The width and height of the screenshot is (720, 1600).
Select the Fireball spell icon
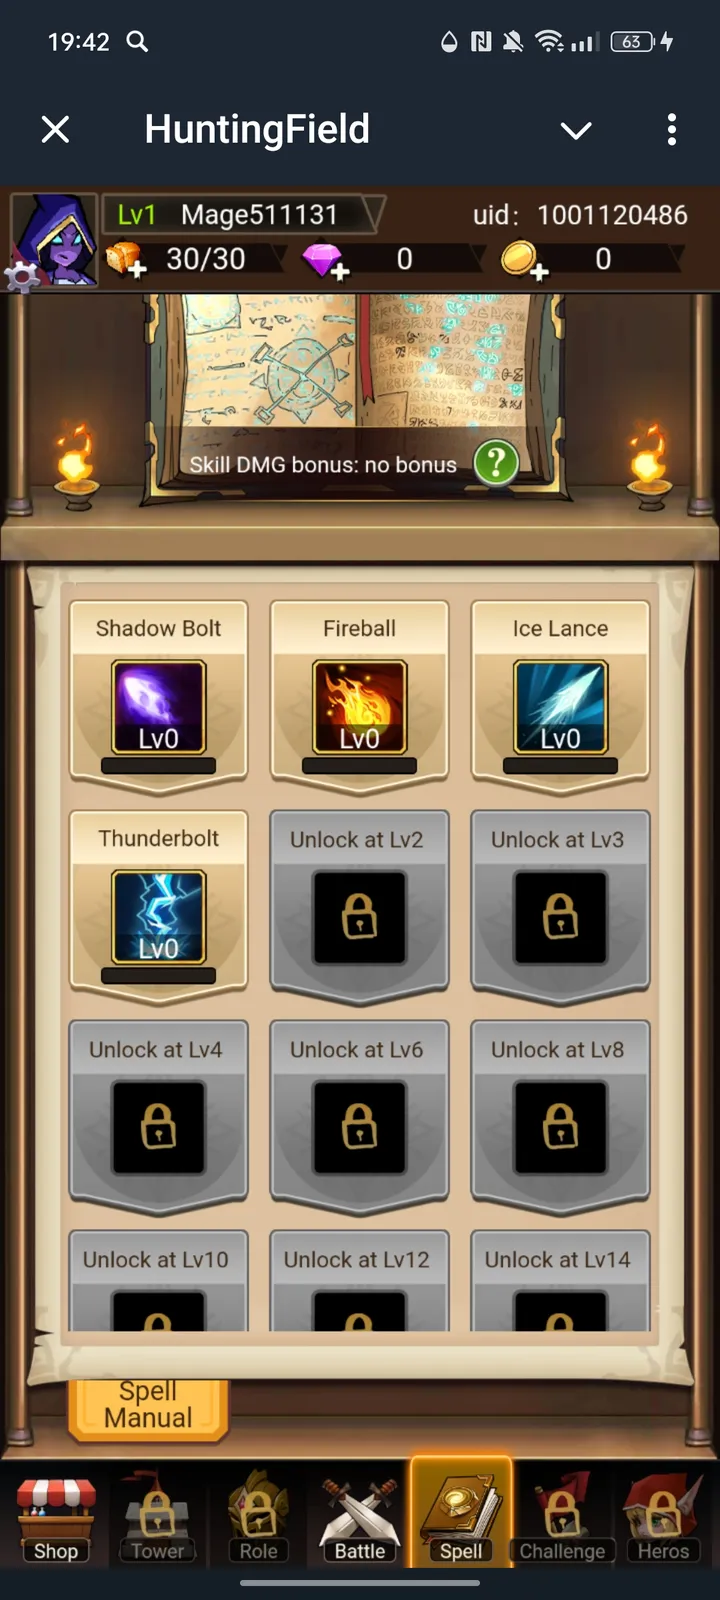tap(359, 707)
